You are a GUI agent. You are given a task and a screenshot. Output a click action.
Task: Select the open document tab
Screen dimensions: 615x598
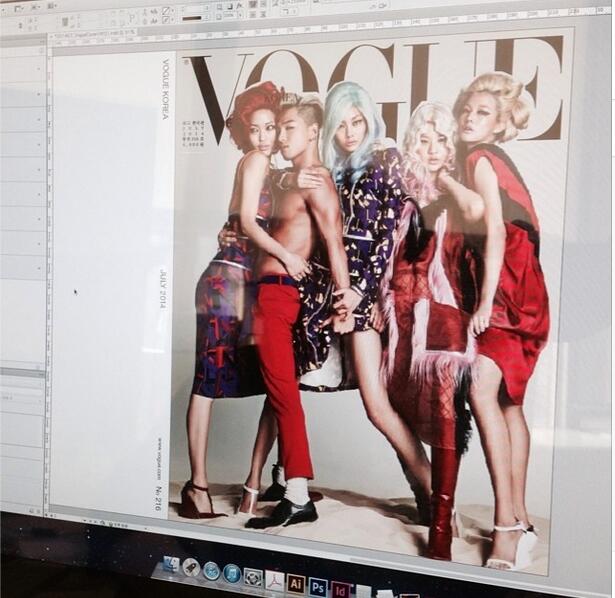point(95,35)
